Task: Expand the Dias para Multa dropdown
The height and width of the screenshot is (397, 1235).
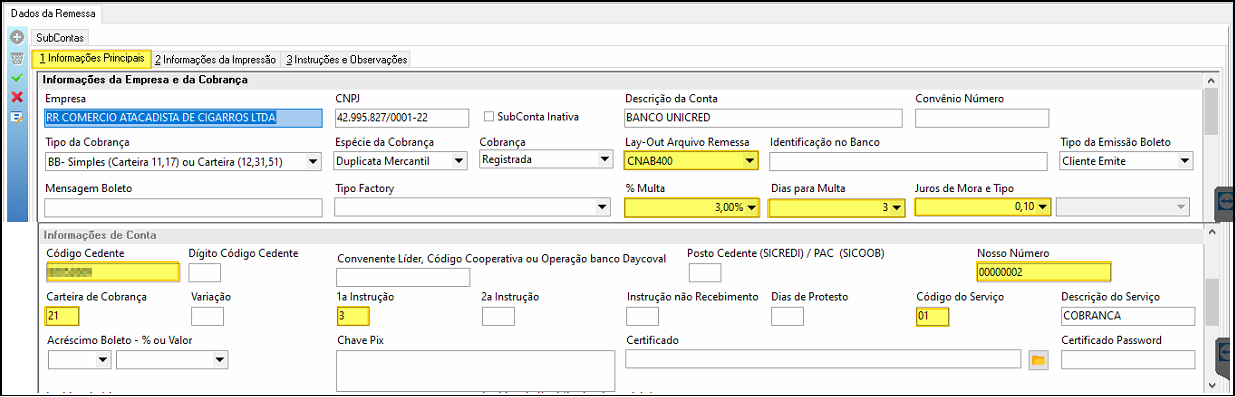Action: click(x=896, y=208)
